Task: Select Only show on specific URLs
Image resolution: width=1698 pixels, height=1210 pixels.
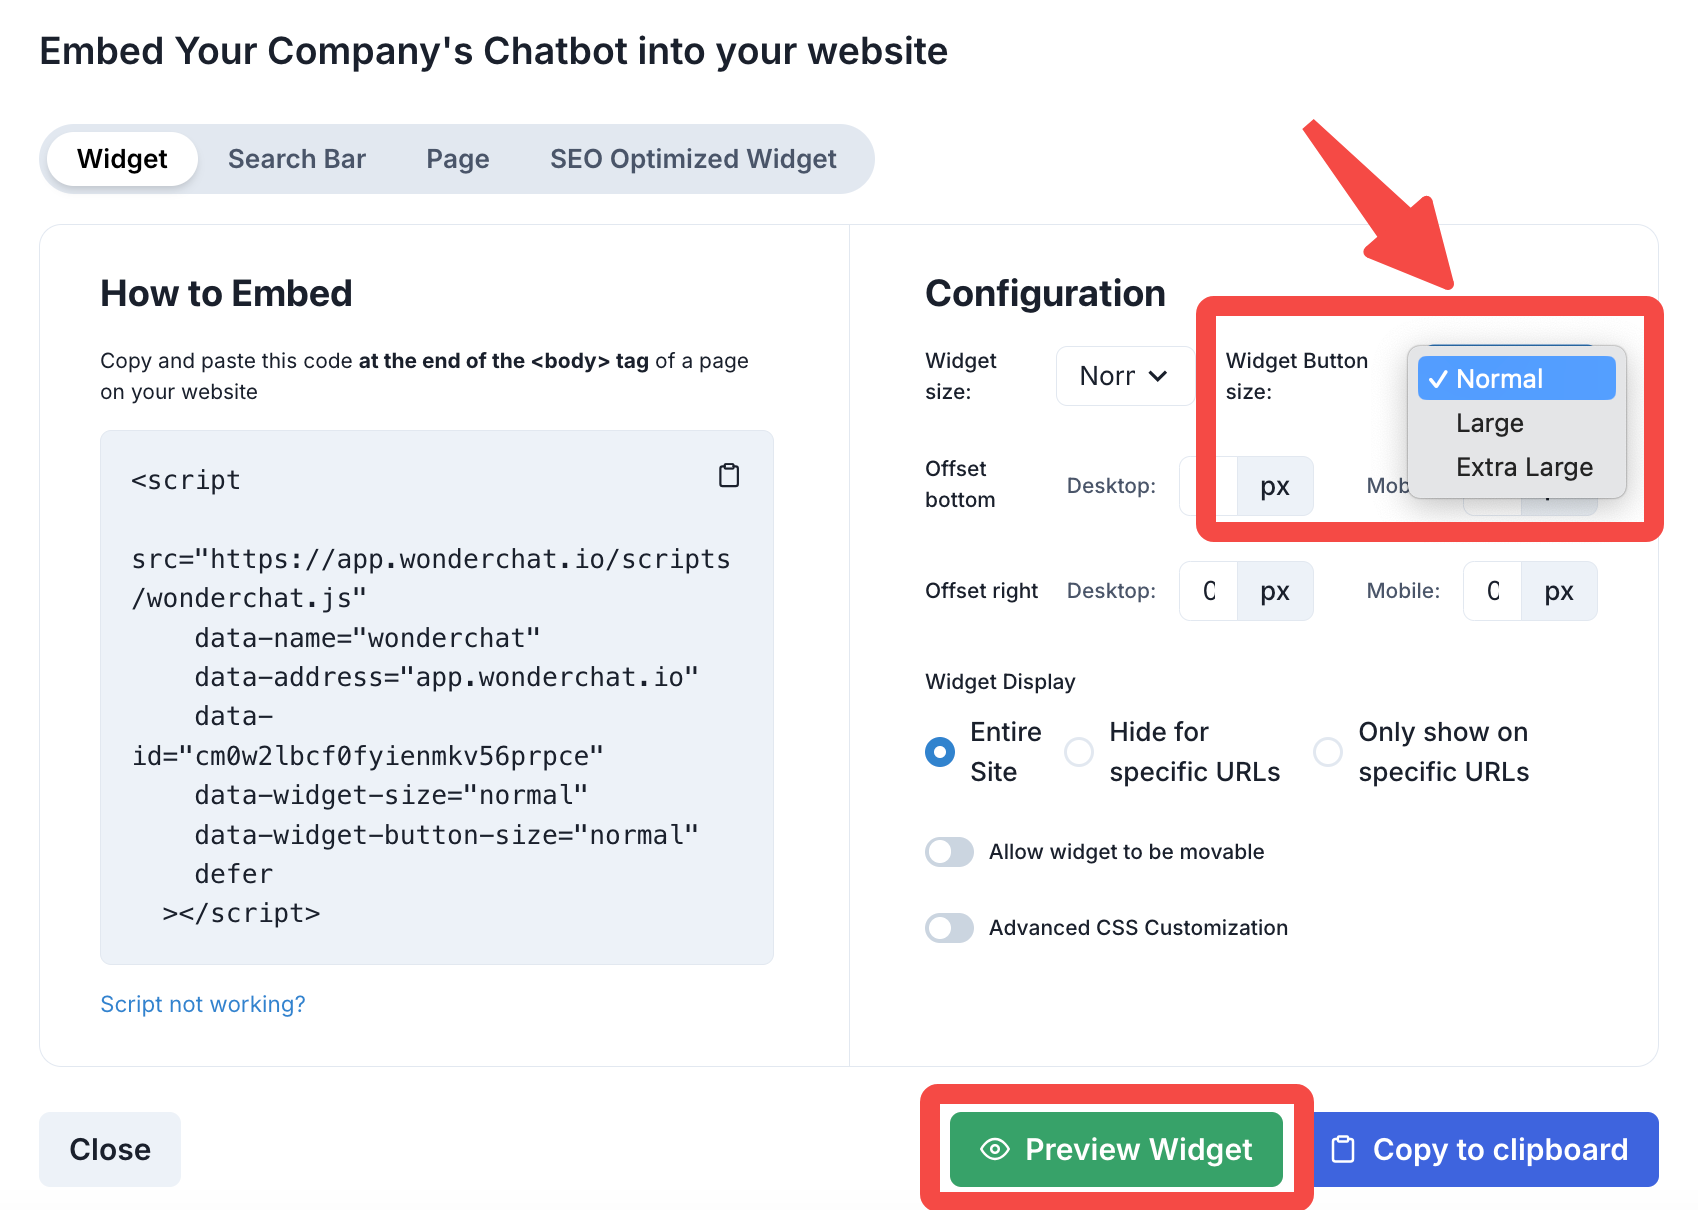Action: click(x=1327, y=752)
